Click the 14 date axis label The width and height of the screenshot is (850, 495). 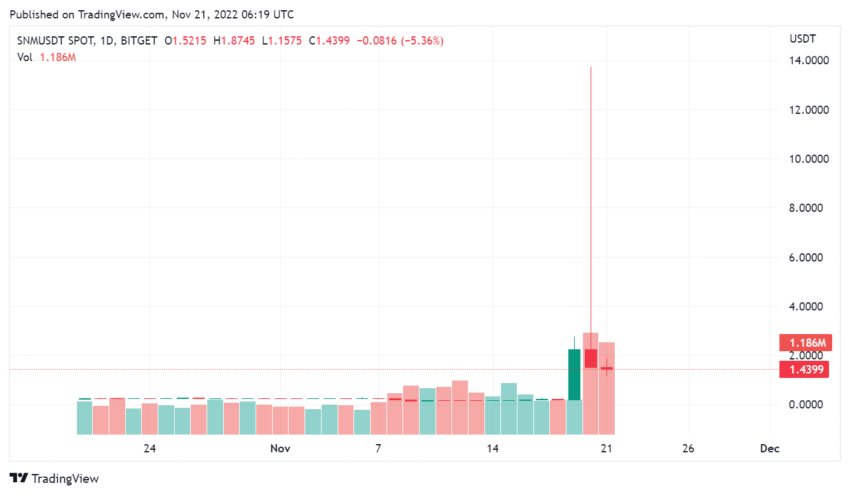[x=492, y=448]
